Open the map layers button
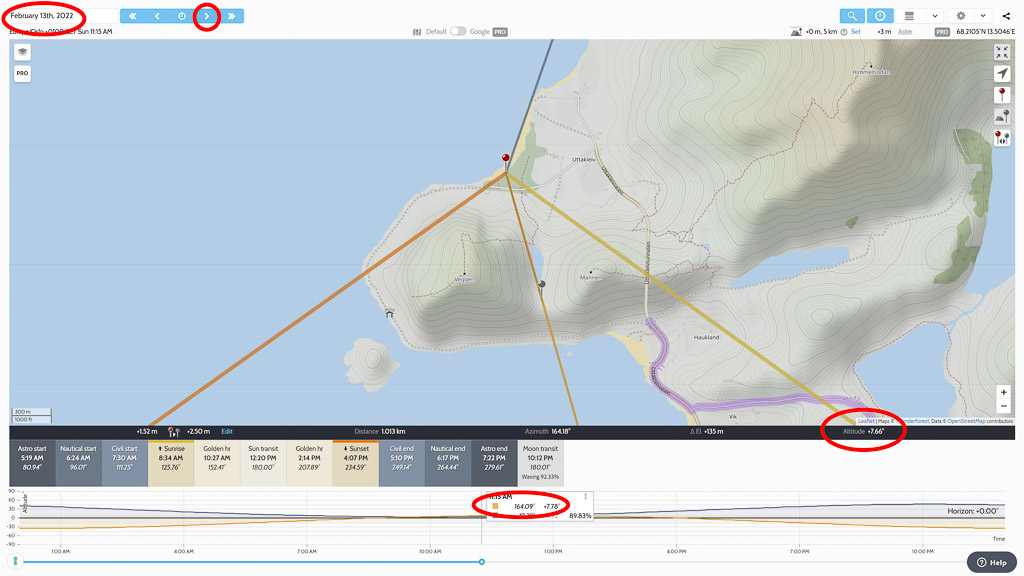Viewport: 1024px width, 576px height. point(22,52)
